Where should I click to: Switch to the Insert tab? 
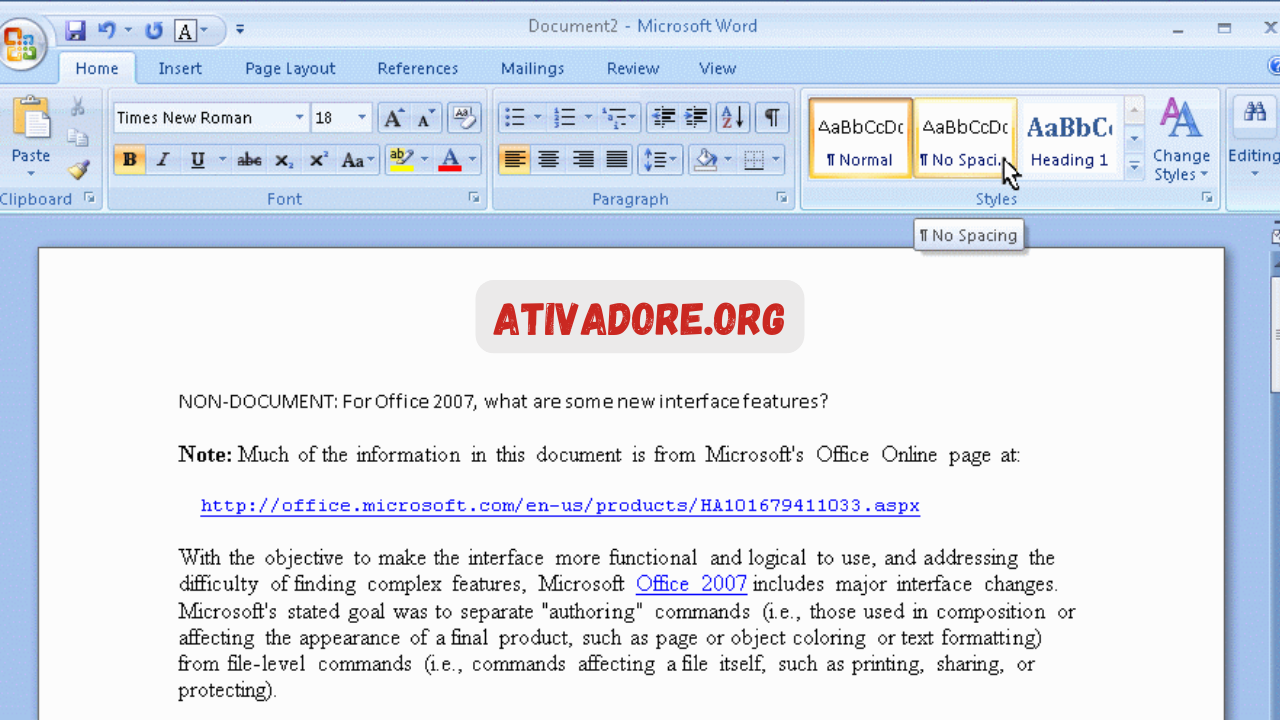click(x=180, y=68)
